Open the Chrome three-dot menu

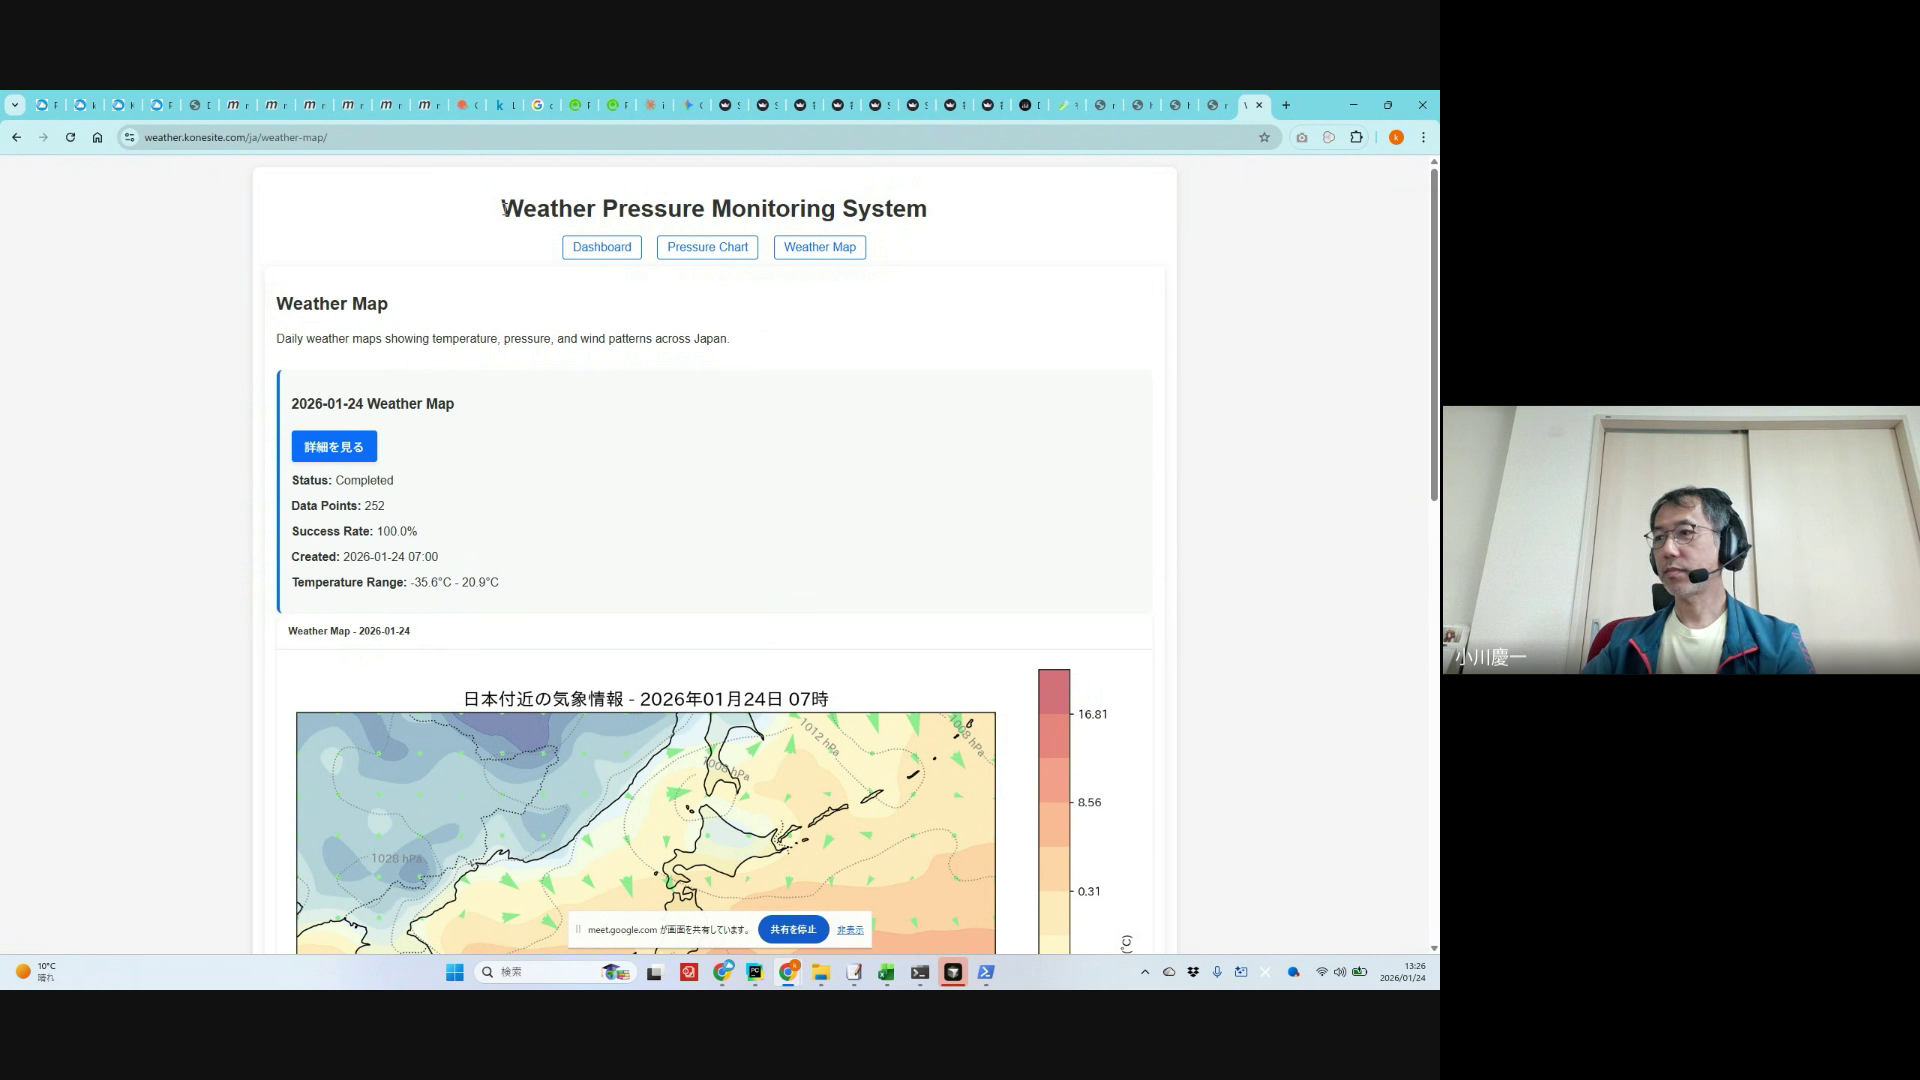(x=1423, y=137)
